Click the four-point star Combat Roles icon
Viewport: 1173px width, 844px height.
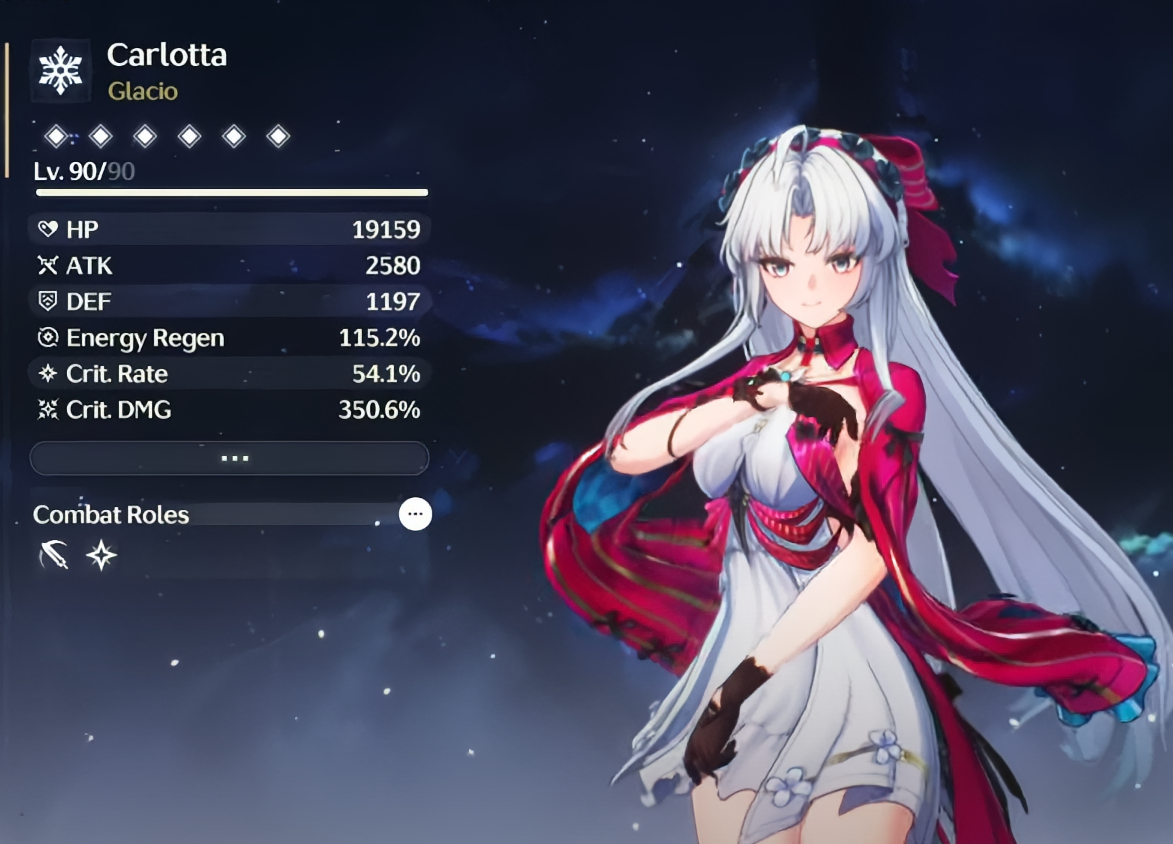coord(102,555)
